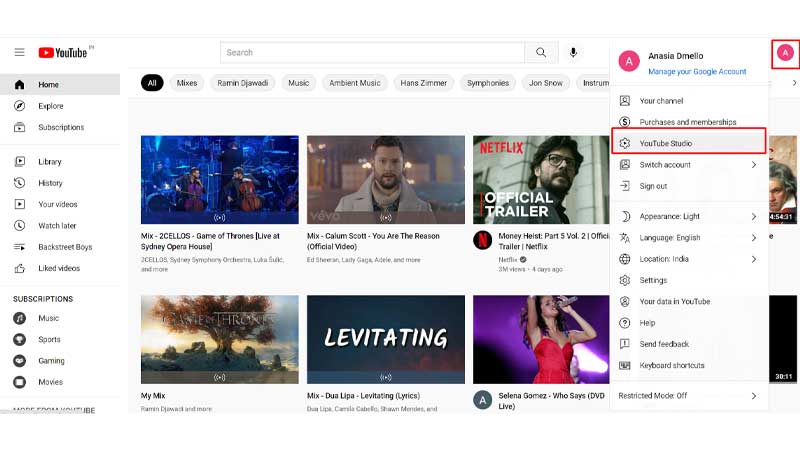The image size is (800, 450).
Task: Open Subscriptions in sidebar
Action: coord(60,127)
